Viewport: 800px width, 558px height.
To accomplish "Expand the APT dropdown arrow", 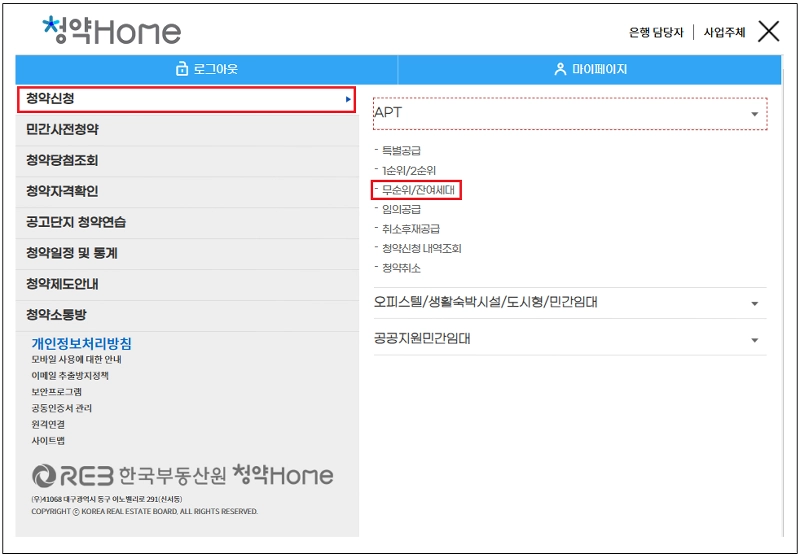I will click(755, 114).
